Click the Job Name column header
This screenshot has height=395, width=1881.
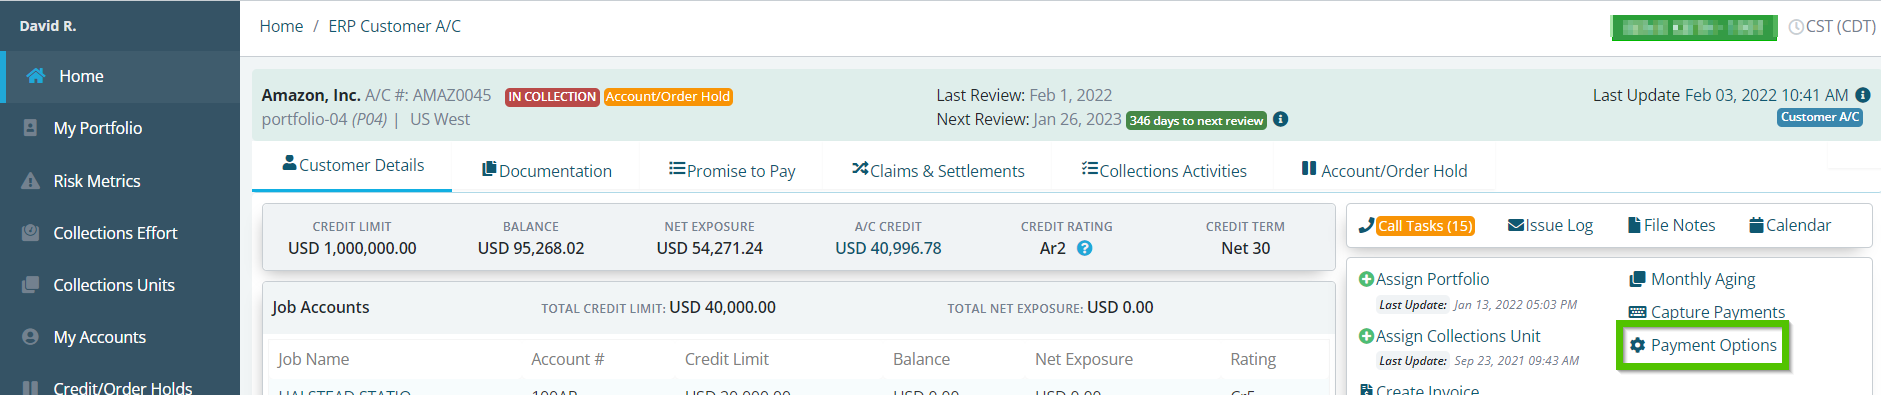pyautogui.click(x=313, y=359)
